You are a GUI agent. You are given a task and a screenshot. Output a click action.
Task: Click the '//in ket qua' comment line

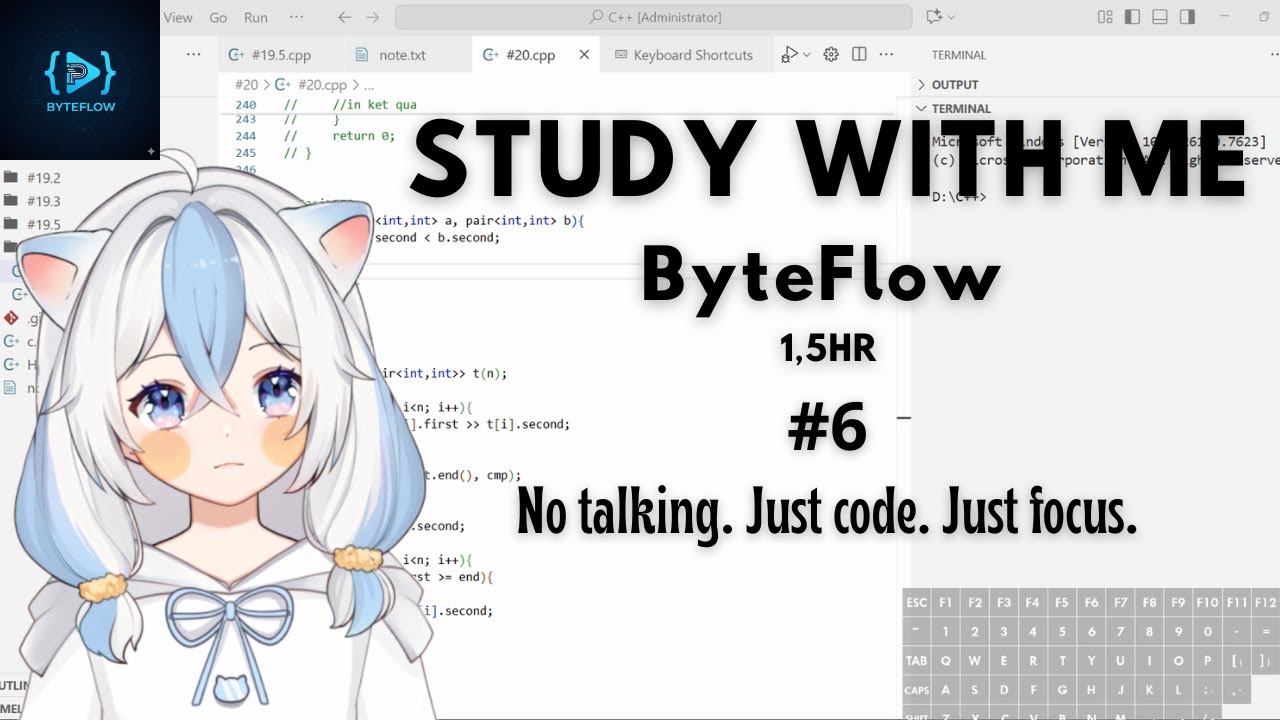click(375, 105)
